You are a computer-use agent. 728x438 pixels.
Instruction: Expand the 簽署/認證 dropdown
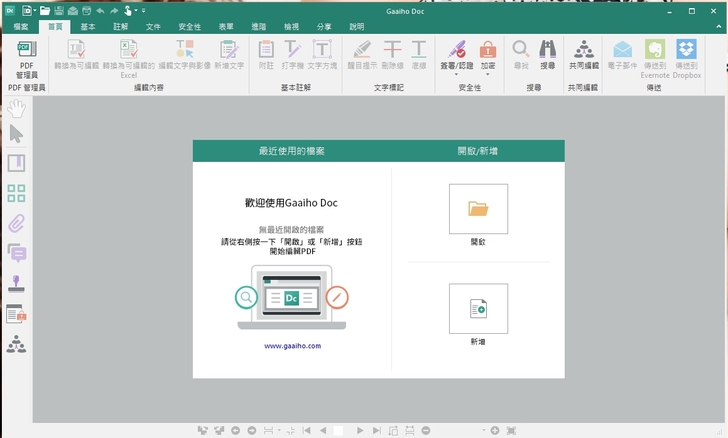pos(456,73)
